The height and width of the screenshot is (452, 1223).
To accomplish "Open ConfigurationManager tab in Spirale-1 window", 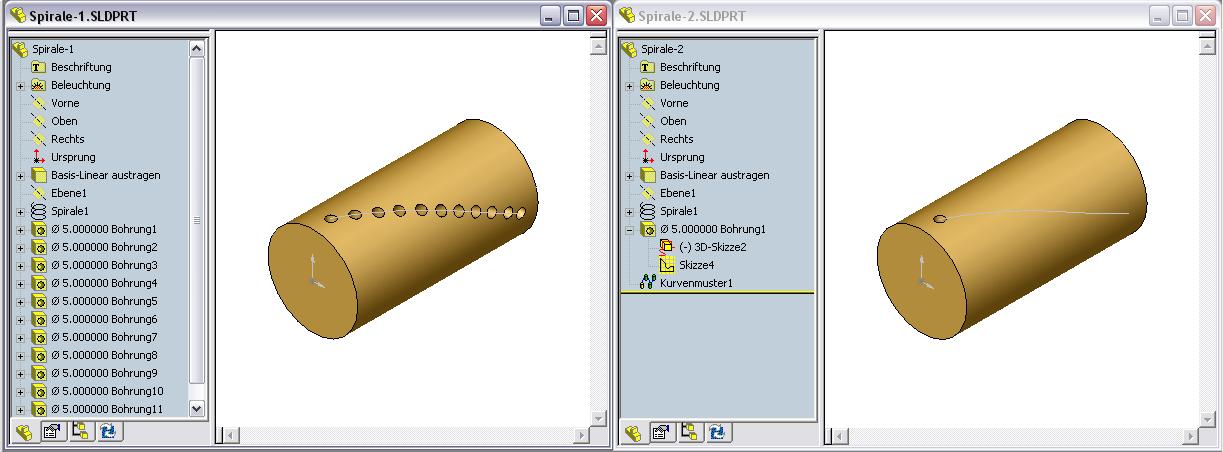I will [80, 432].
